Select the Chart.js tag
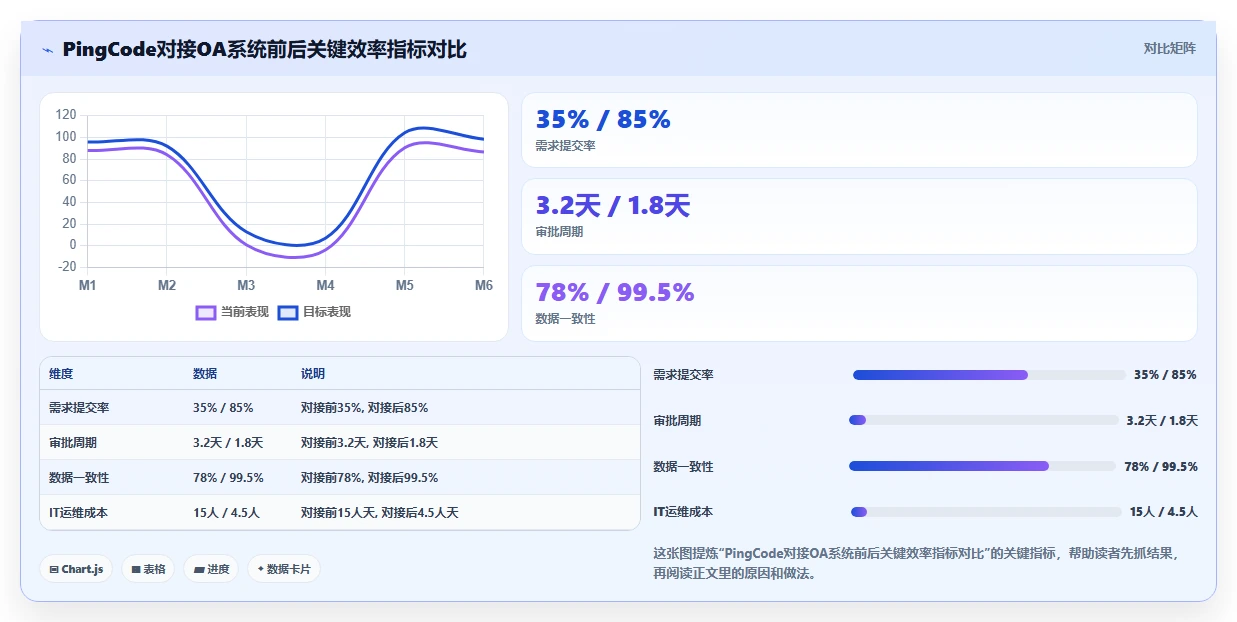Viewport: 1237px width, 622px height. point(77,569)
